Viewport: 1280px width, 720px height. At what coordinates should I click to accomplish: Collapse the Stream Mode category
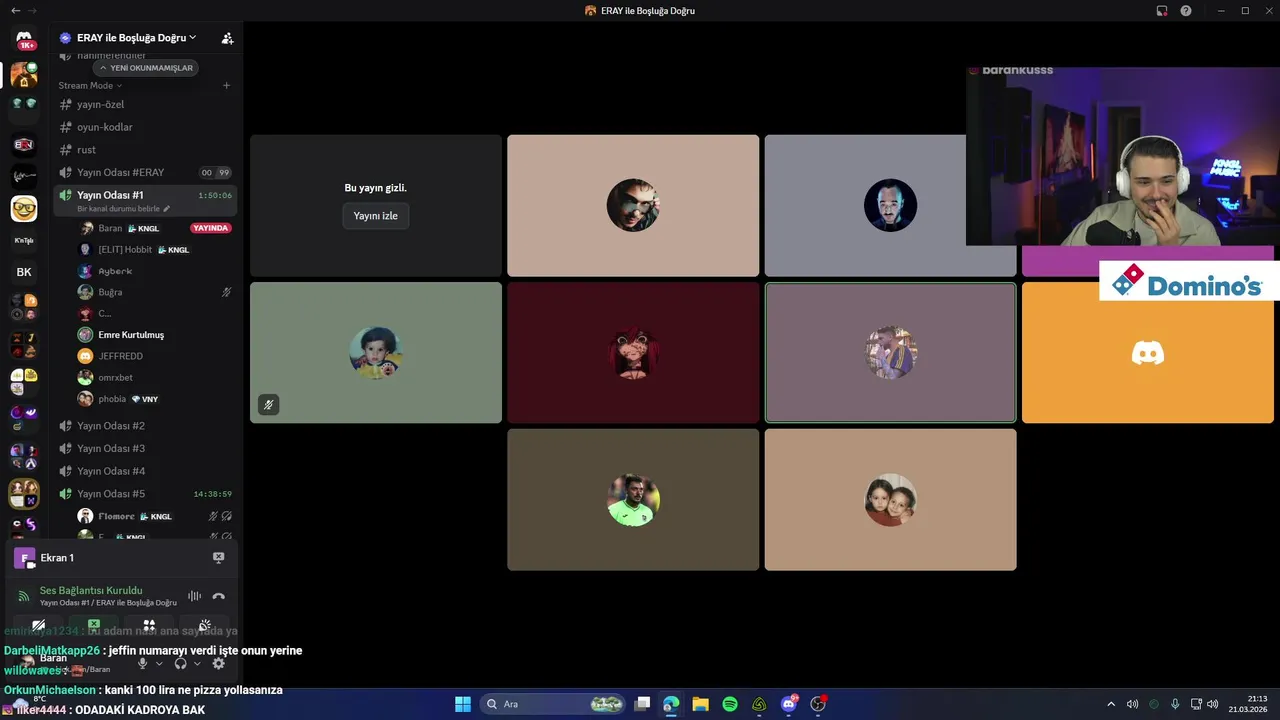90,86
